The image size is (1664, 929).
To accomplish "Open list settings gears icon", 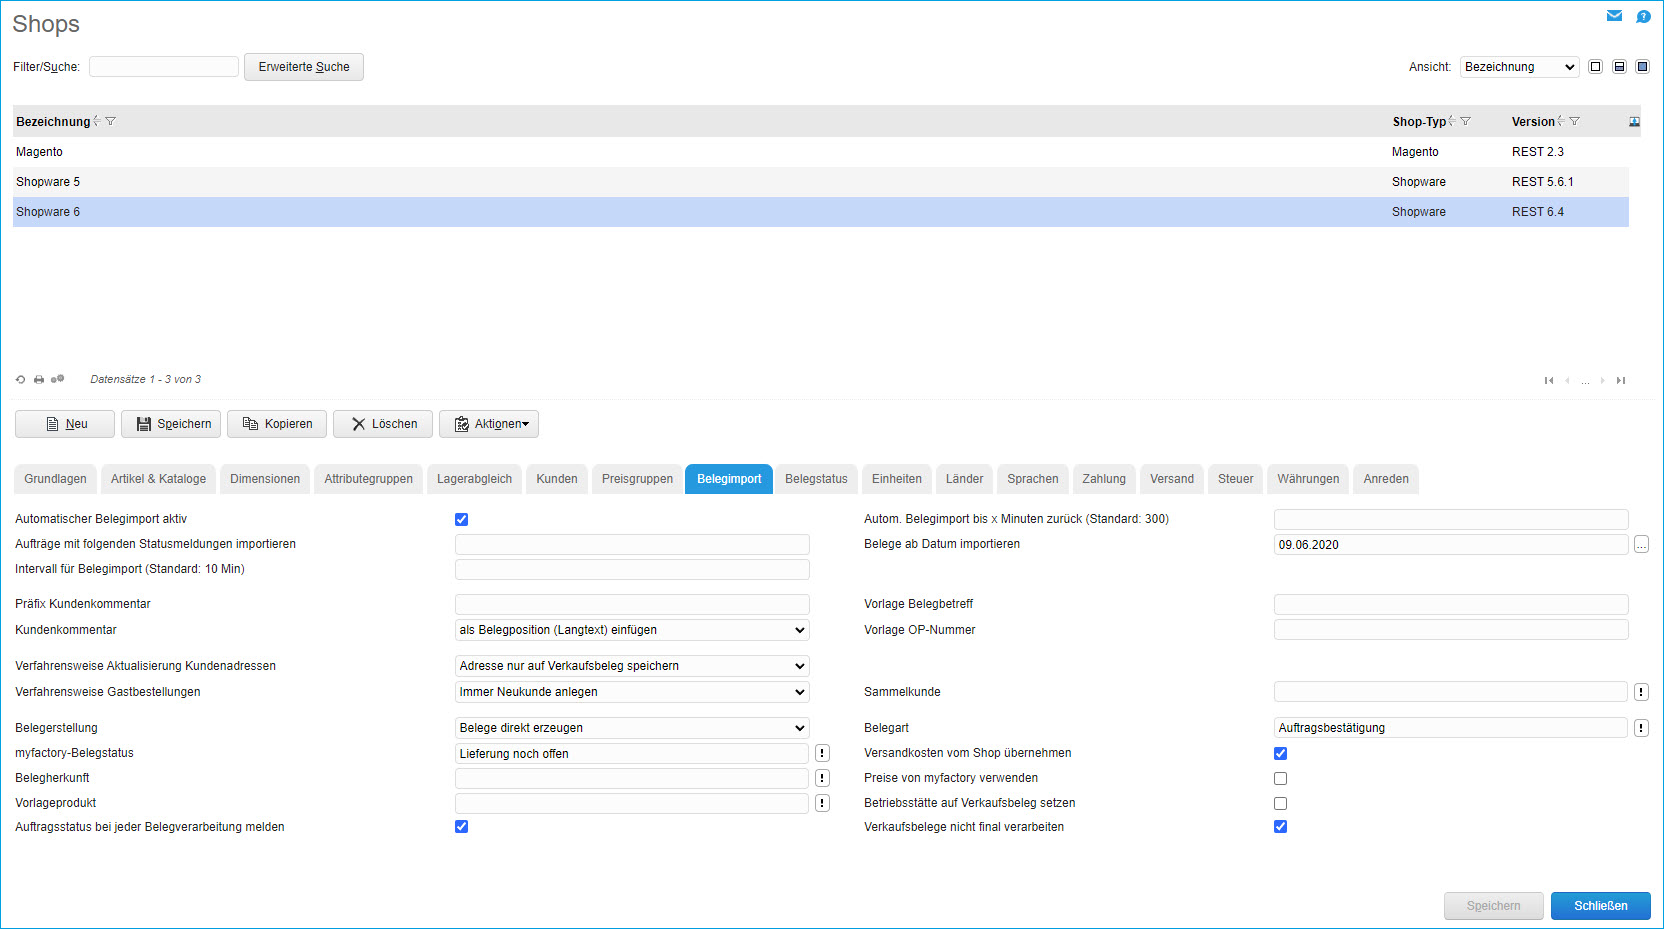I will [x=57, y=379].
